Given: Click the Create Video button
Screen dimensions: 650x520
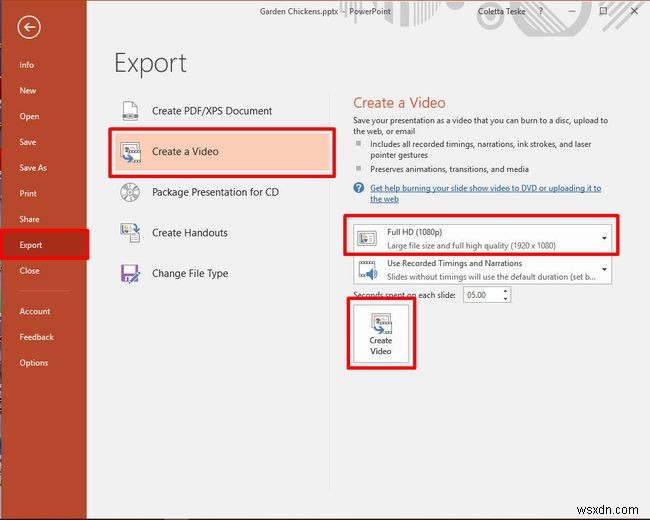Looking at the screenshot, I should [381, 334].
